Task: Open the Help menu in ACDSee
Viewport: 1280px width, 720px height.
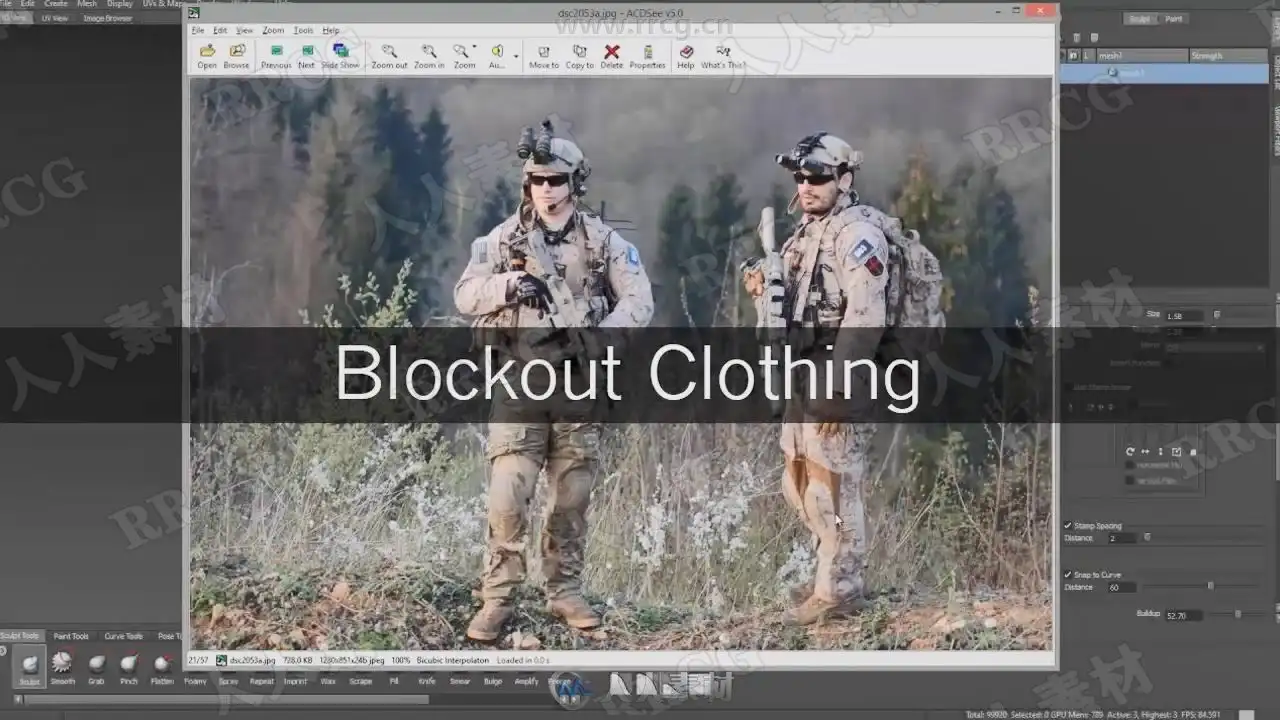Action: (x=331, y=30)
